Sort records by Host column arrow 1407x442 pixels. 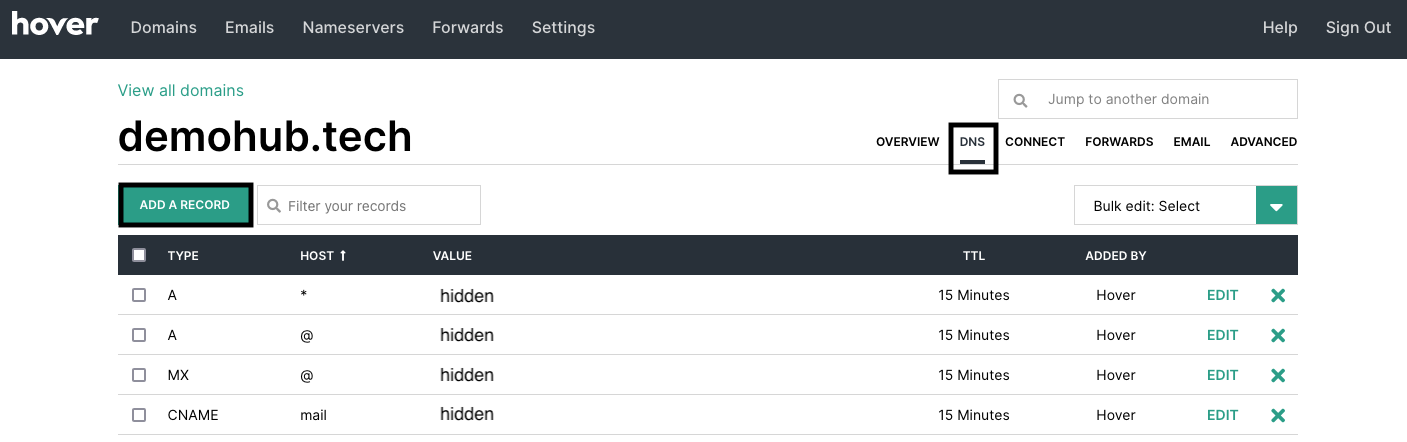point(343,256)
